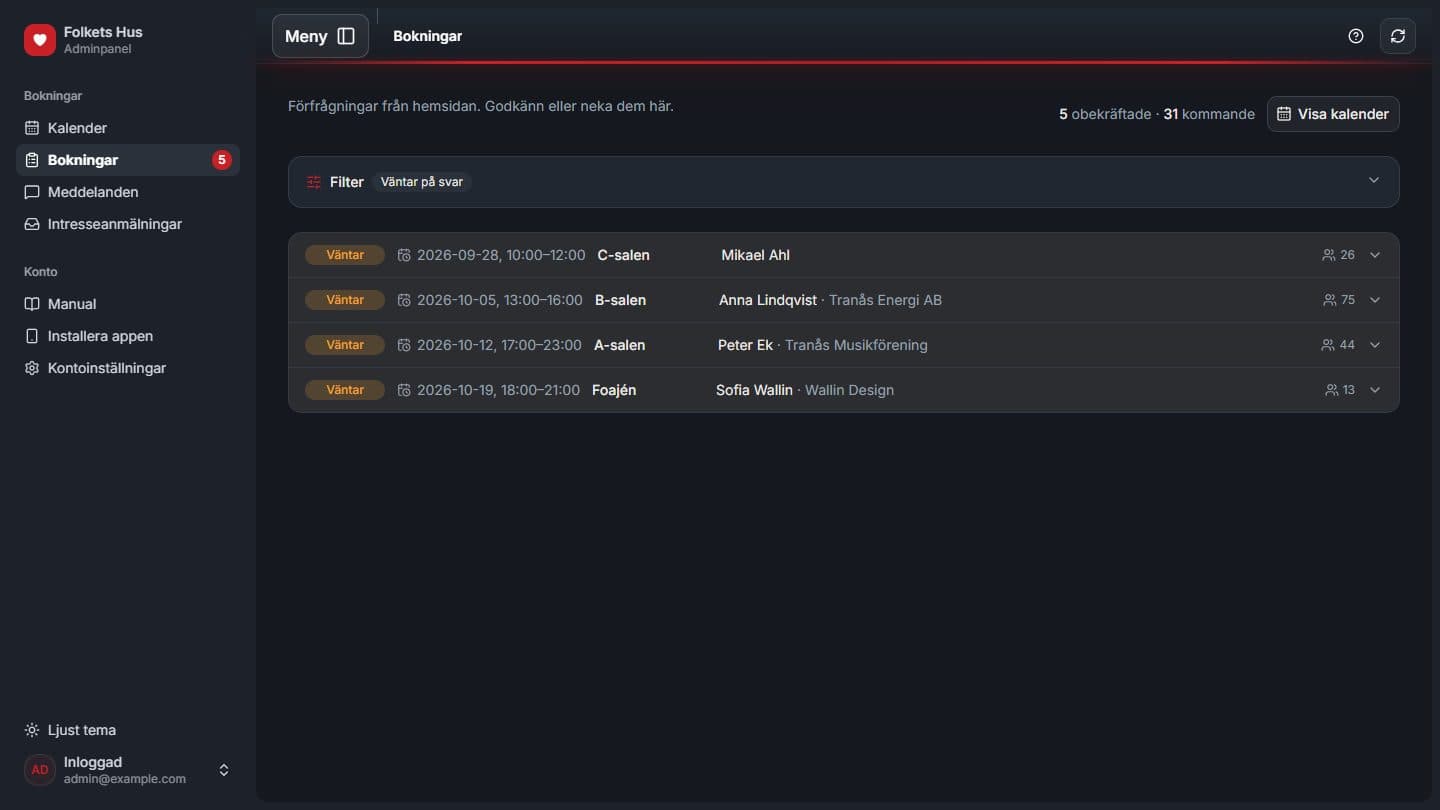The image size is (1440, 810).
Task: Click the Tranås Energi AB company text
Action: 886,300
